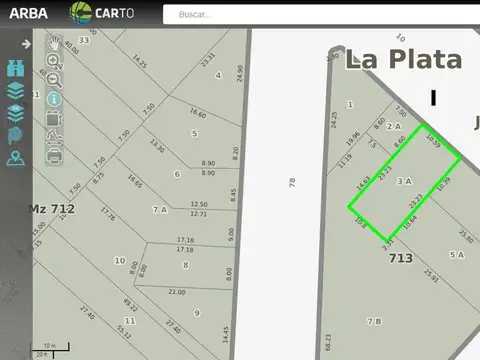480x360 pixels.
Task: Click the 24.25 dimension label
Action: click(x=334, y=120)
